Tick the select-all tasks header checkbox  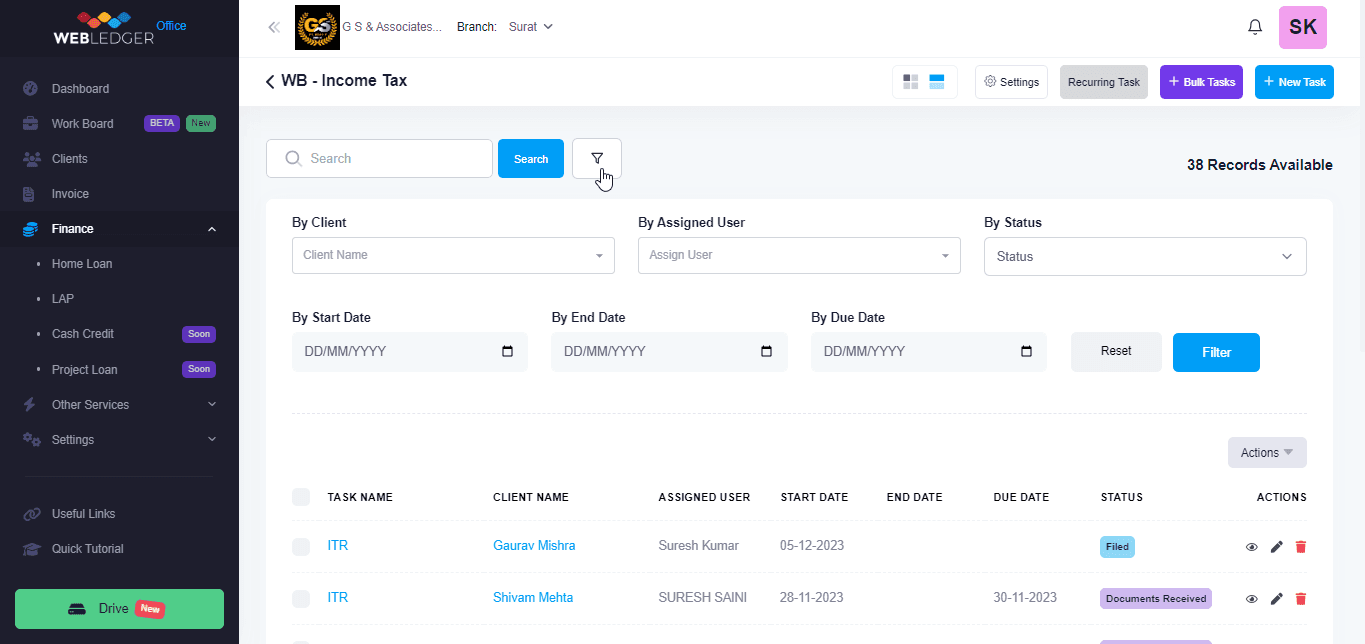301,497
